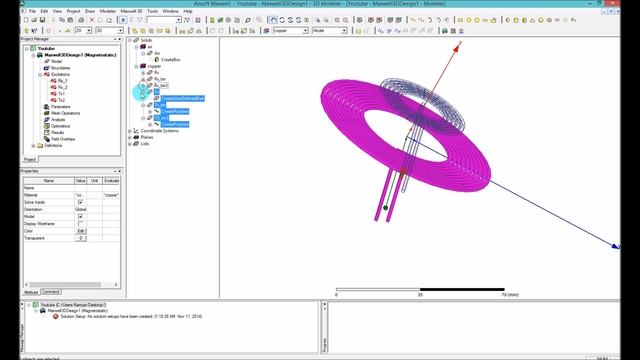640x360 pixels.
Task: Click the Print toolbar icon
Action: pyautogui.click(x=81, y=20)
